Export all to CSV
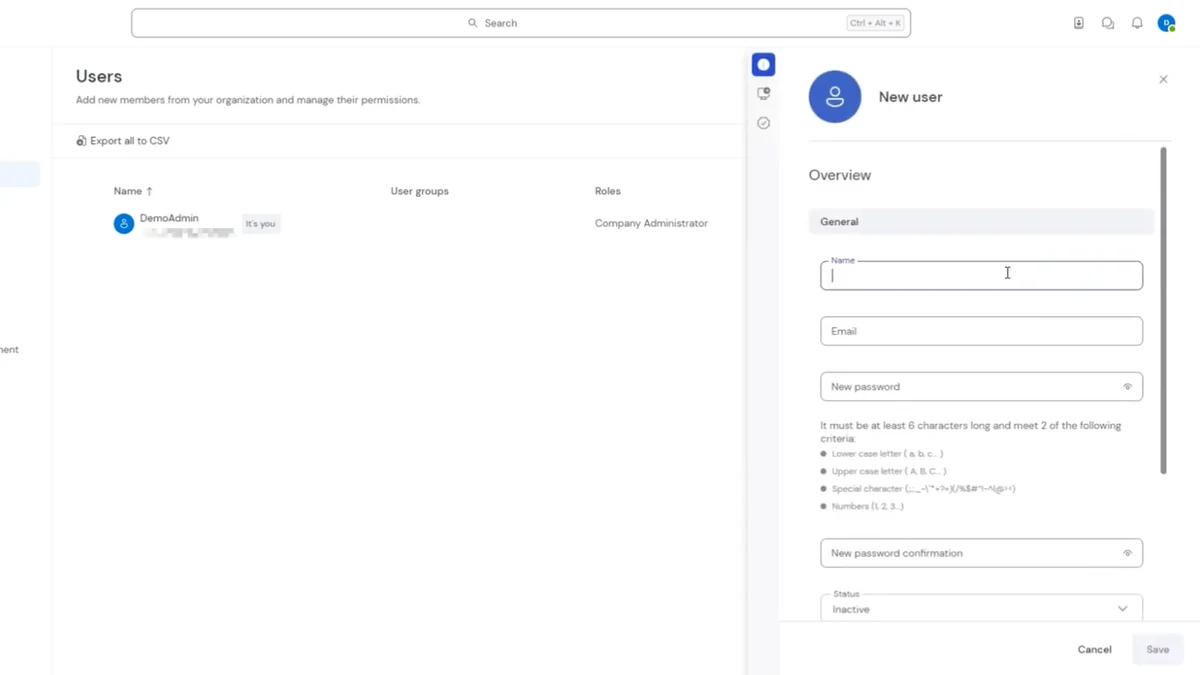The image size is (1200, 675). click(x=123, y=141)
